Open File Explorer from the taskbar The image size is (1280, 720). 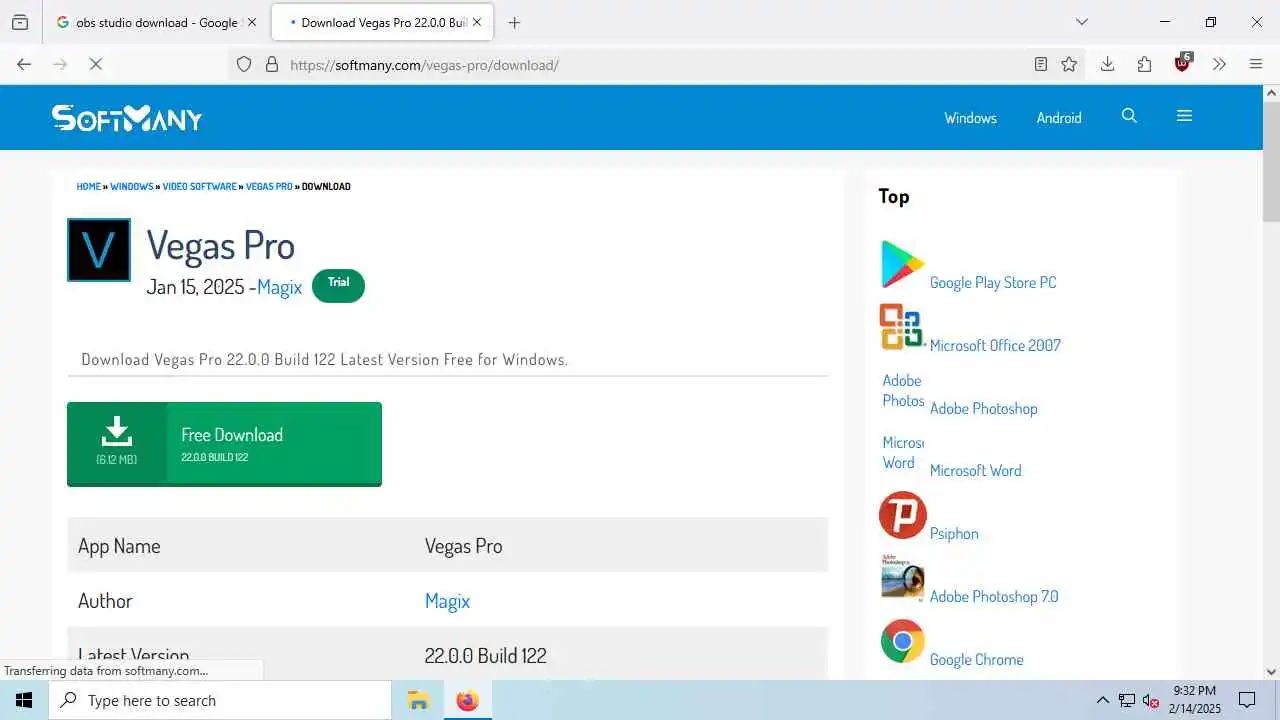point(418,700)
